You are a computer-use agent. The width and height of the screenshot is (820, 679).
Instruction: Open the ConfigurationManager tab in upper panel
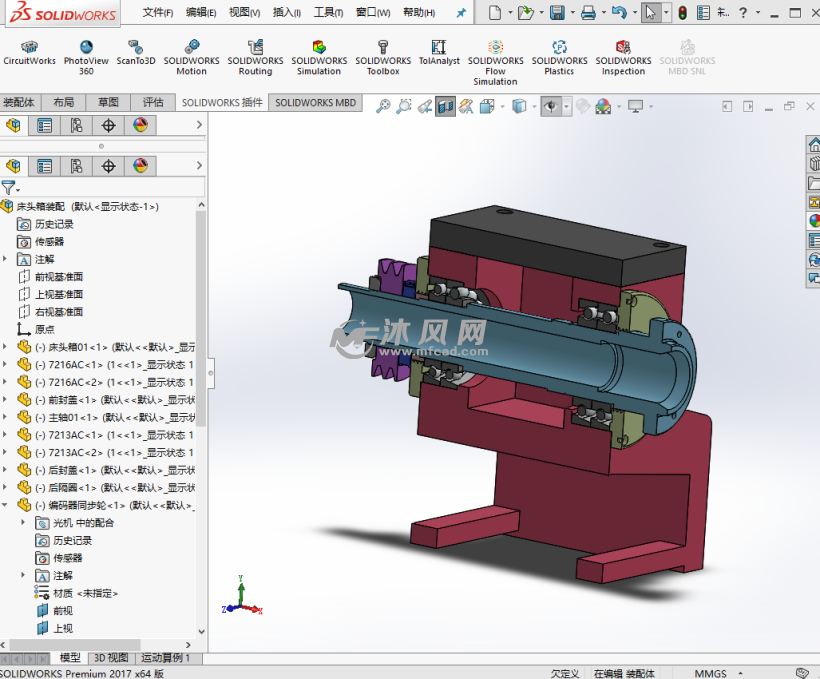76,126
